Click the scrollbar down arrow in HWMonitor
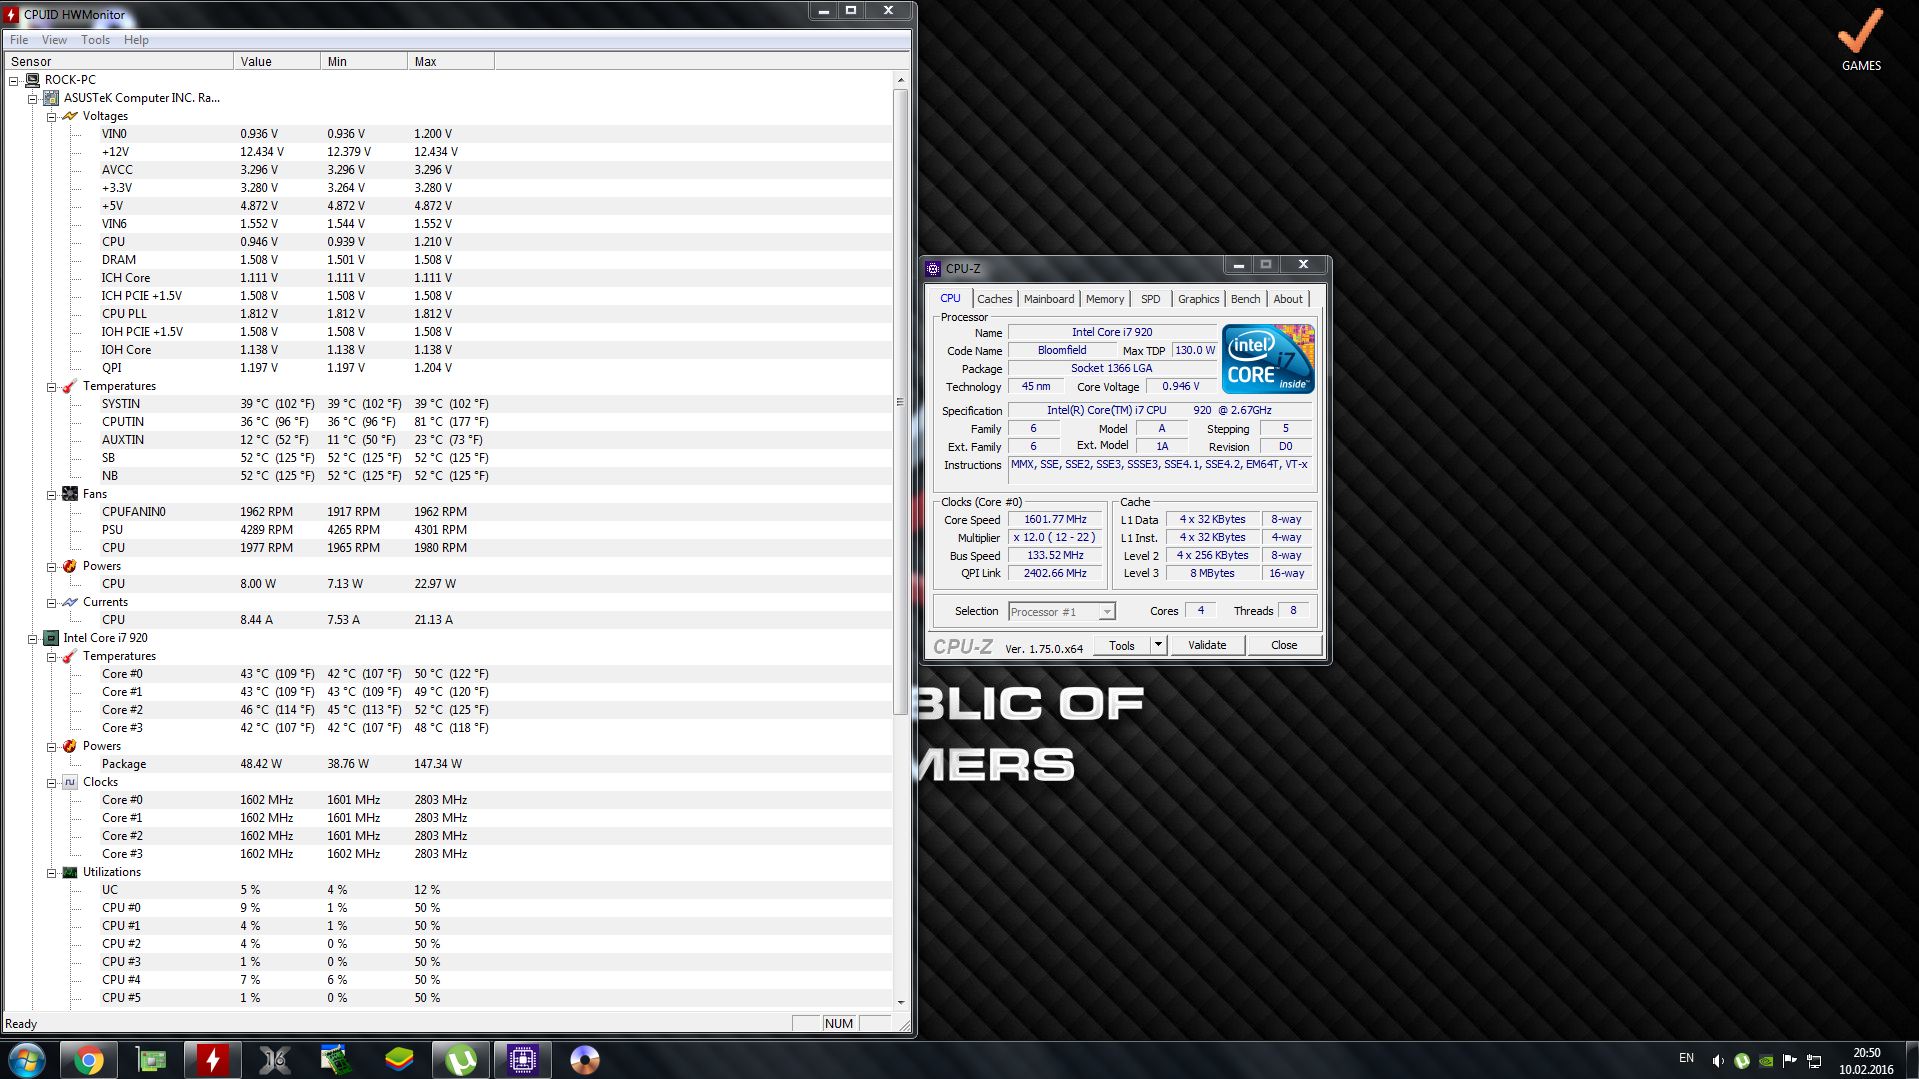The height and width of the screenshot is (1079, 1919). coord(900,1002)
